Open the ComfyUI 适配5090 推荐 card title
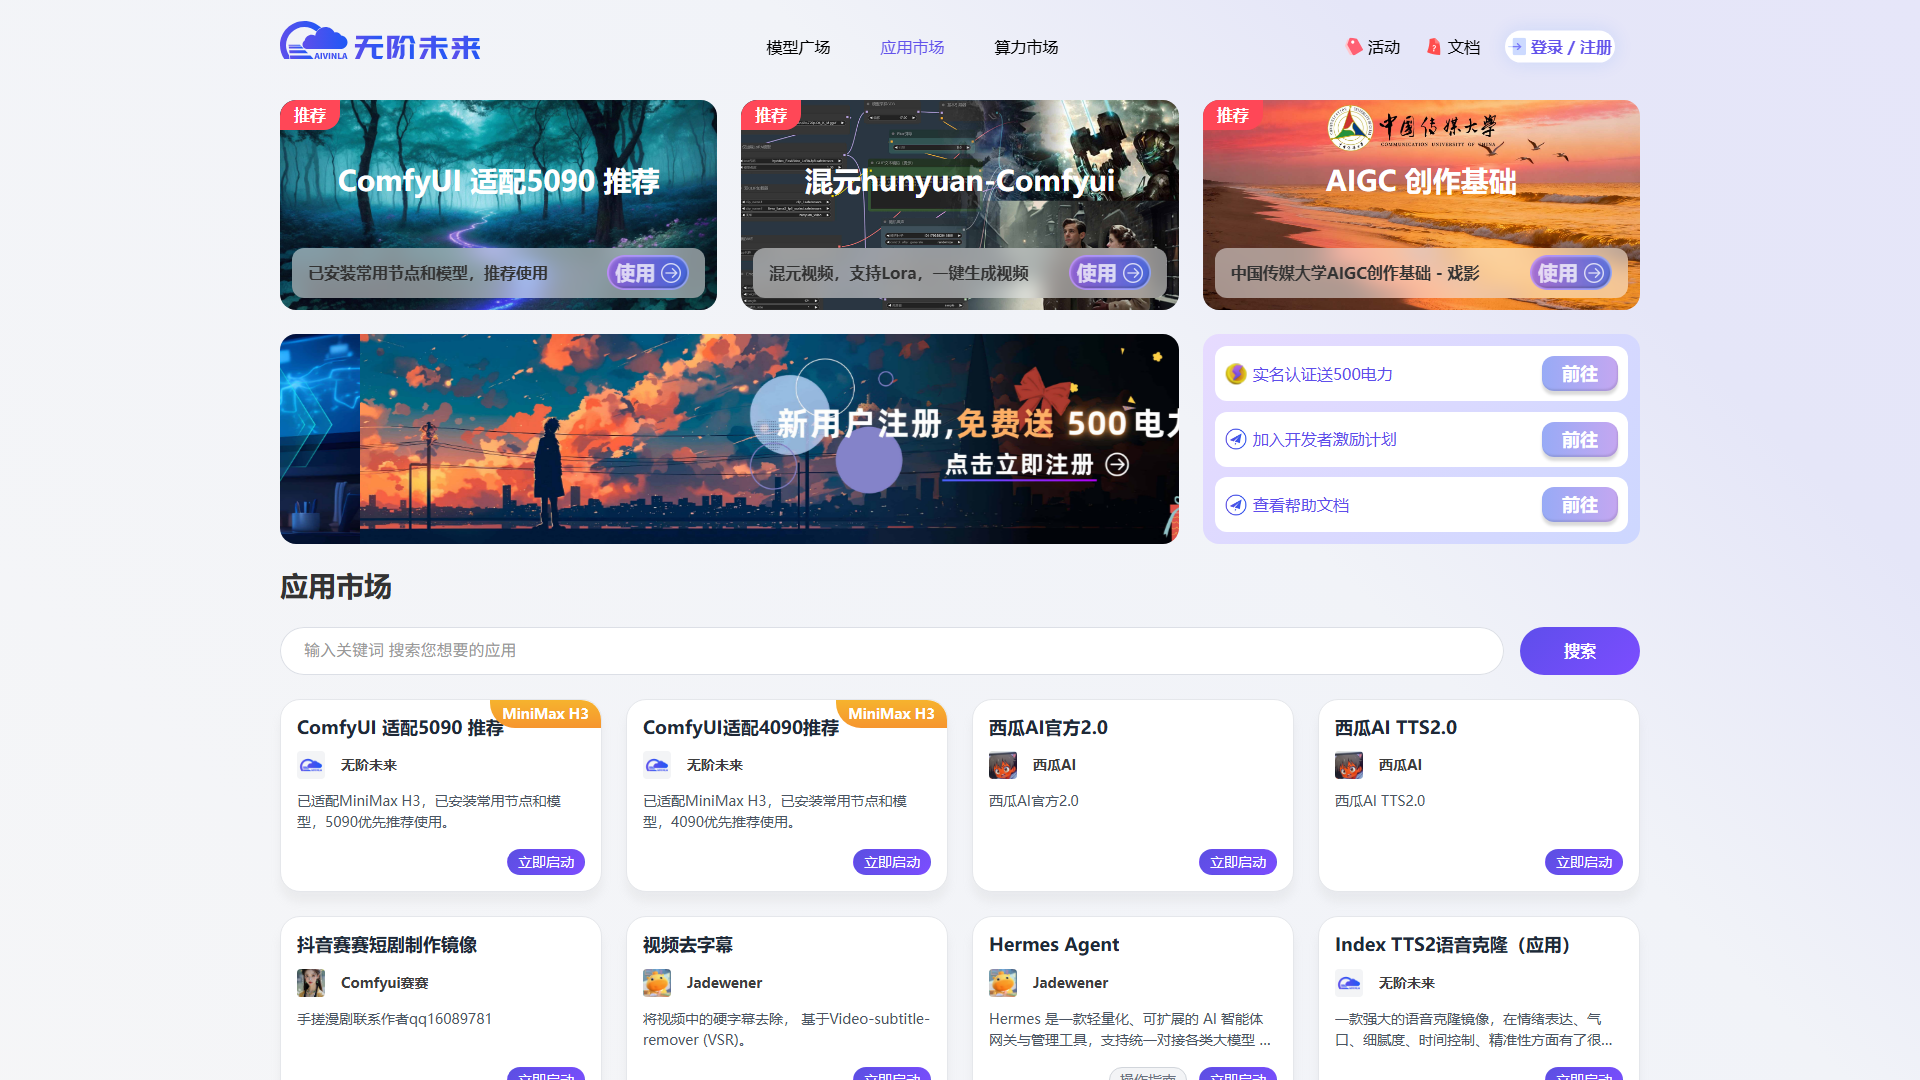The width and height of the screenshot is (1920, 1080). (400, 728)
